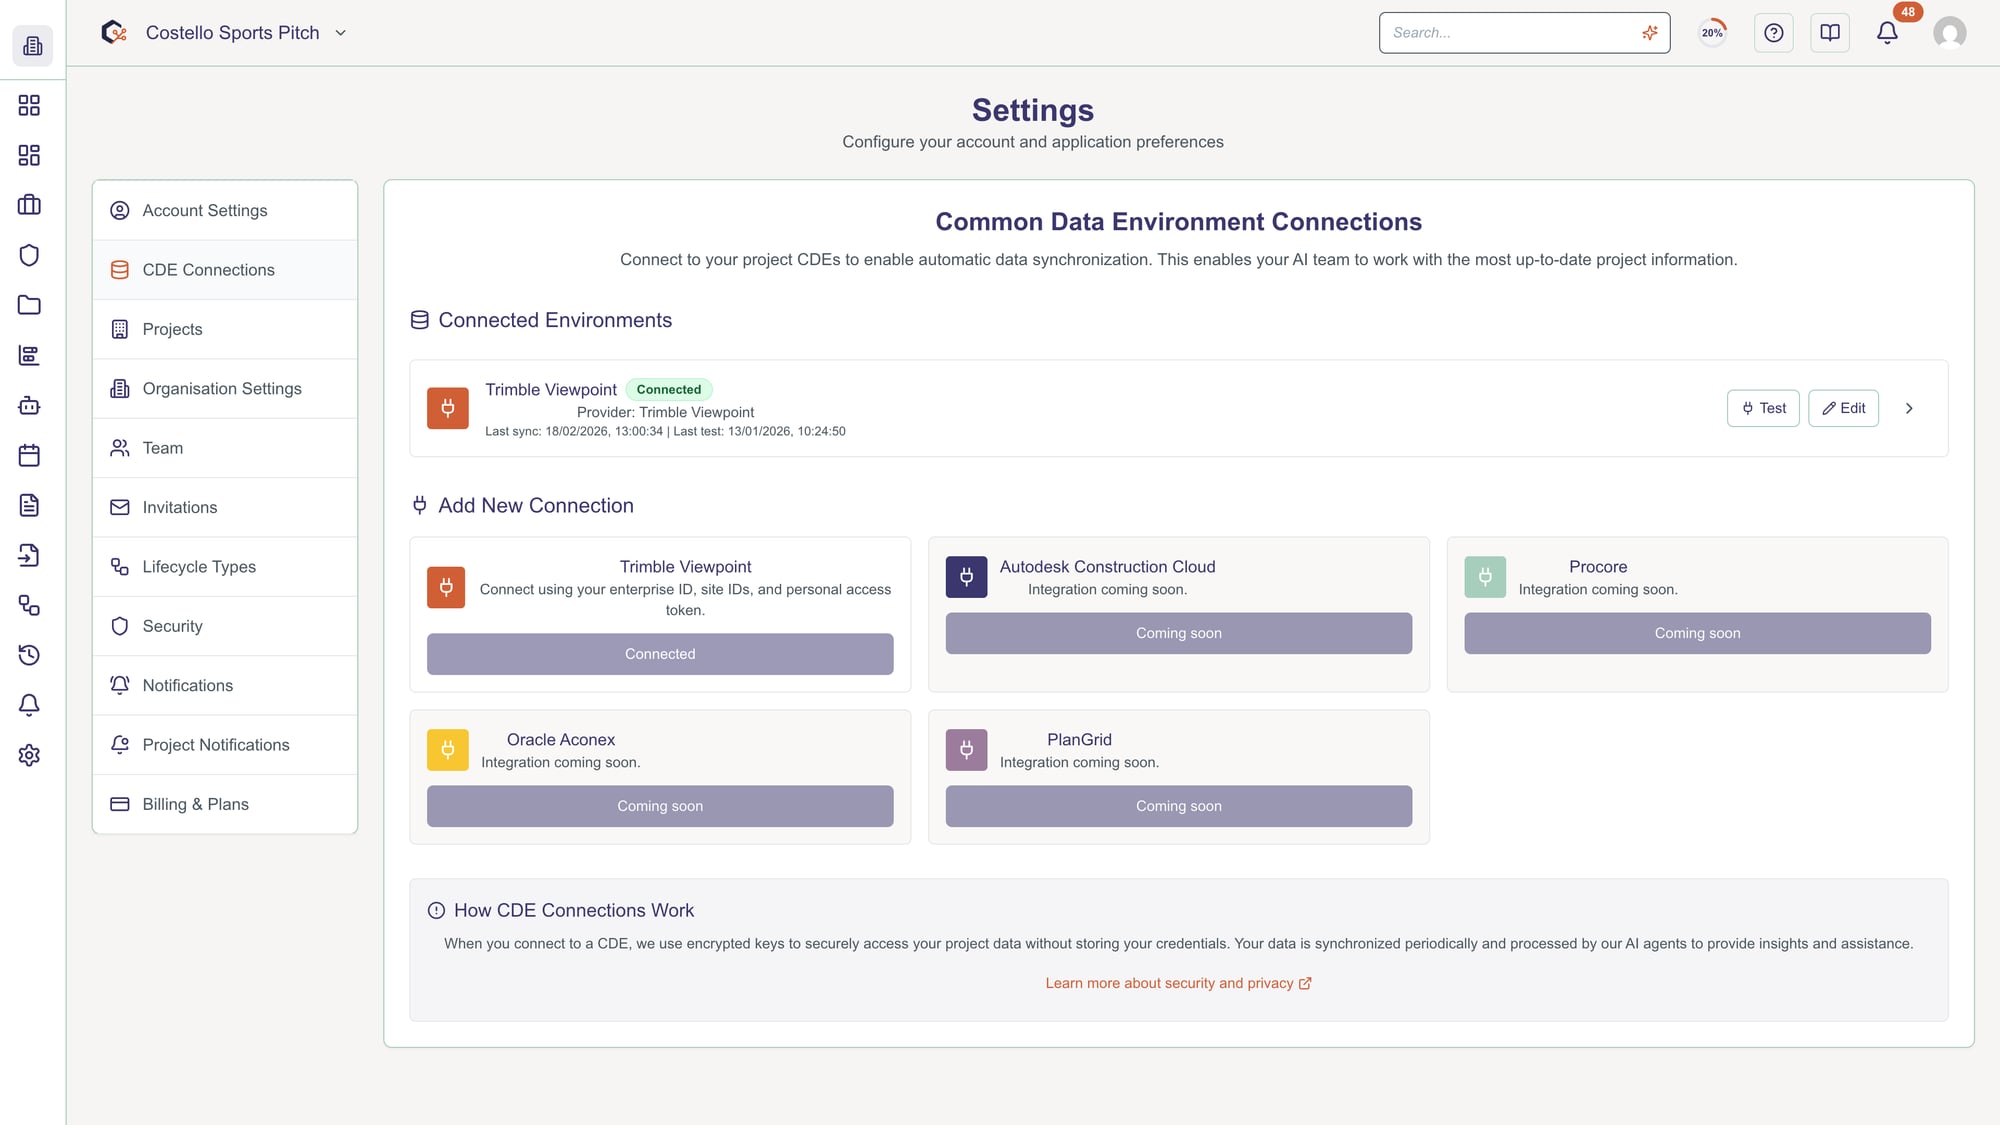Screen dimensions: 2000x1125
Task: Open the workflow nodes icon in the sidebar
Action: point(28,606)
